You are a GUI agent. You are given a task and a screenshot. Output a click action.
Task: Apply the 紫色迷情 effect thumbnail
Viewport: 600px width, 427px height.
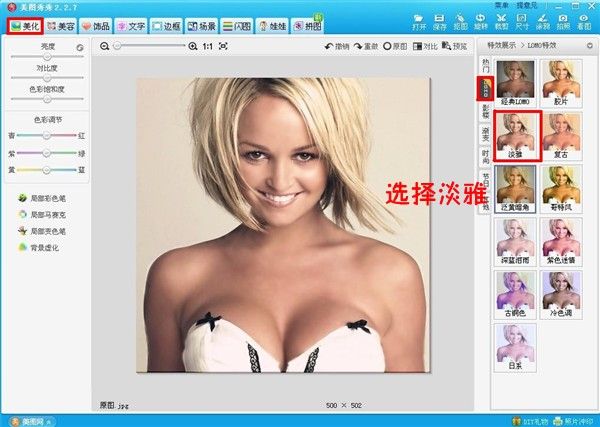tap(561, 242)
